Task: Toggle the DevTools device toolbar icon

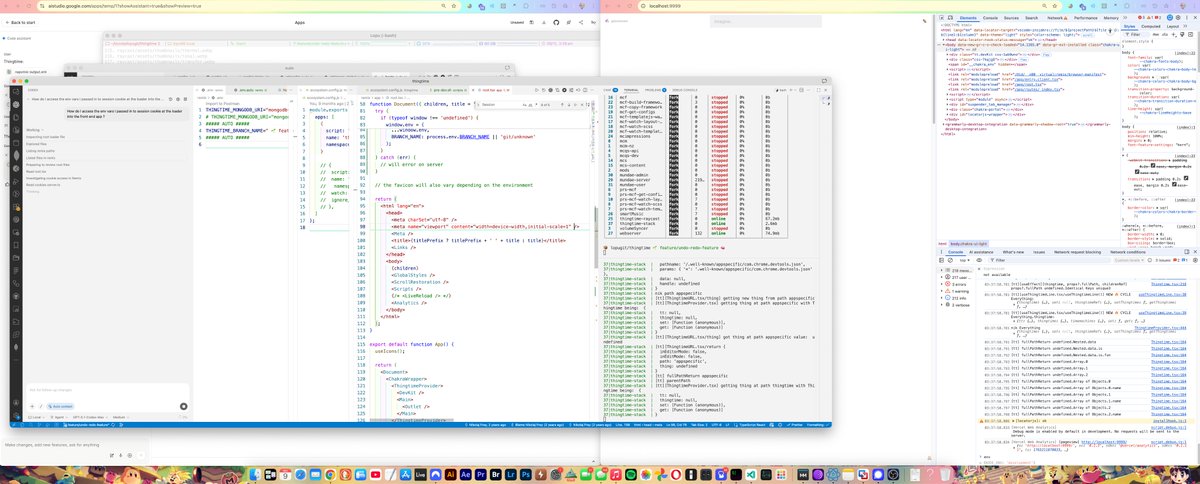Action: click(x=950, y=18)
